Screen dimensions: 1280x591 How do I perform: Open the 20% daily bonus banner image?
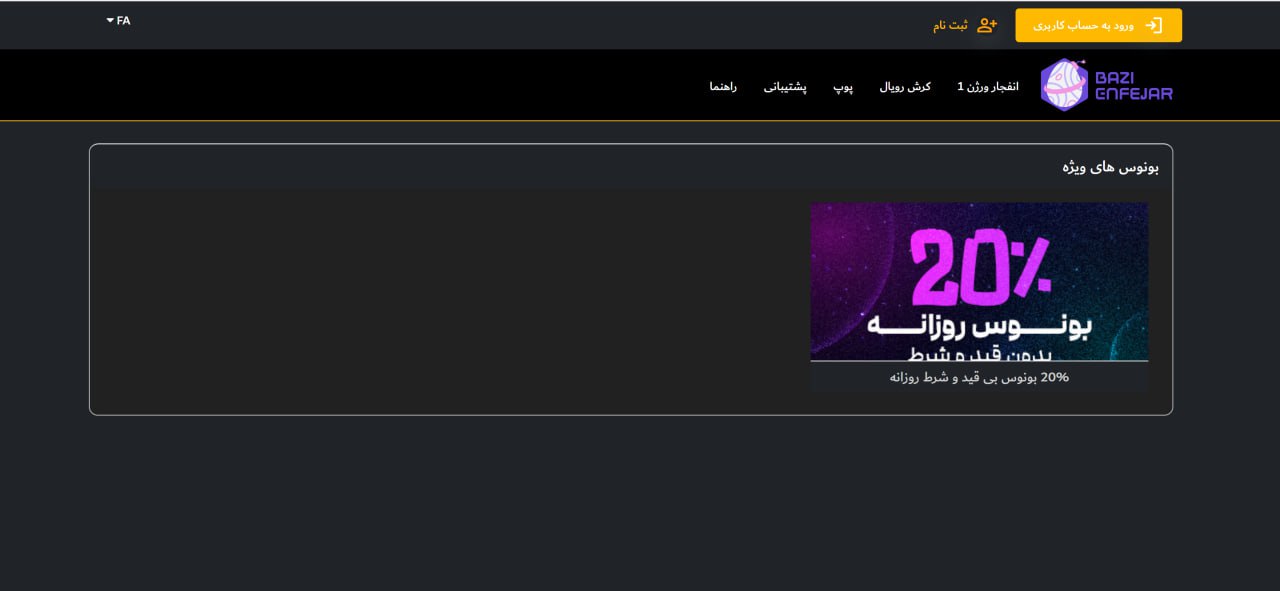(979, 281)
